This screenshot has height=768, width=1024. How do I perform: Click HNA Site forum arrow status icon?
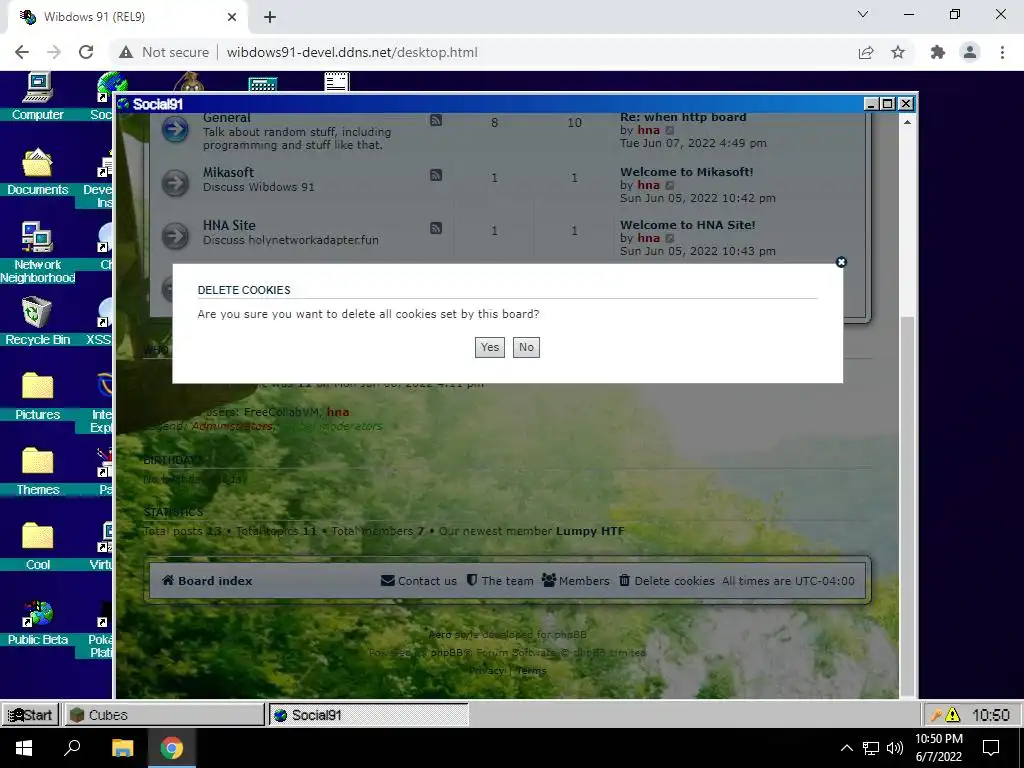pyautogui.click(x=175, y=236)
